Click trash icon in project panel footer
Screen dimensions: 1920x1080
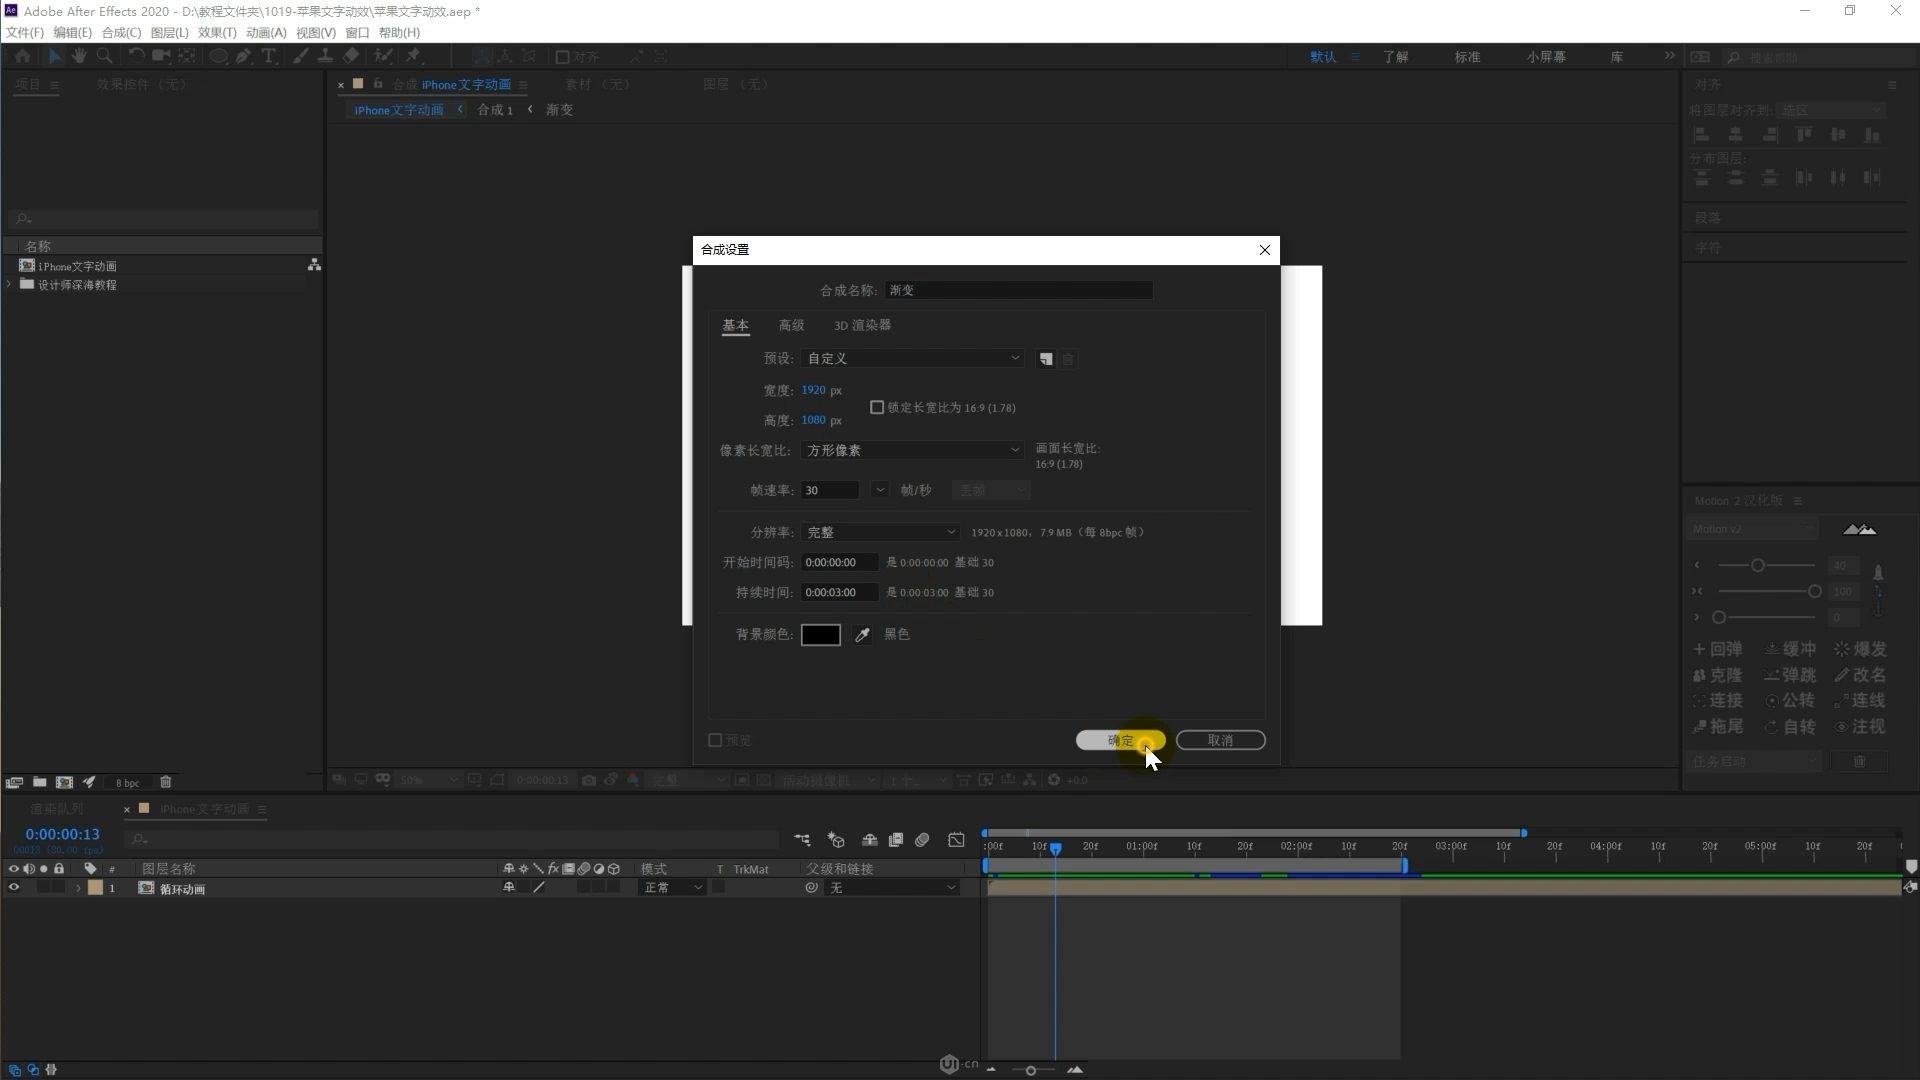point(166,782)
